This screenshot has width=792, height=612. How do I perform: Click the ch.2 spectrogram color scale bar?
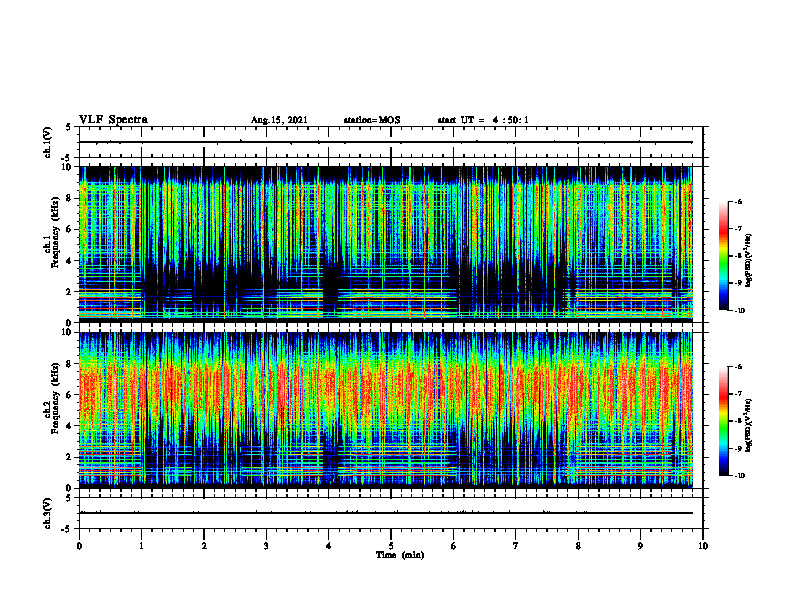723,421
